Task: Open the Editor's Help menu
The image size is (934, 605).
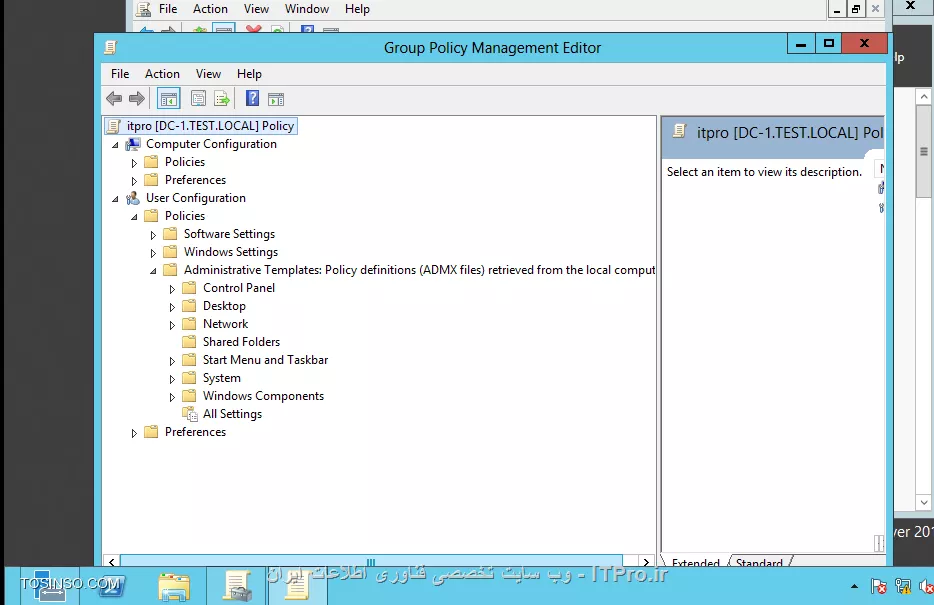Action: click(249, 74)
